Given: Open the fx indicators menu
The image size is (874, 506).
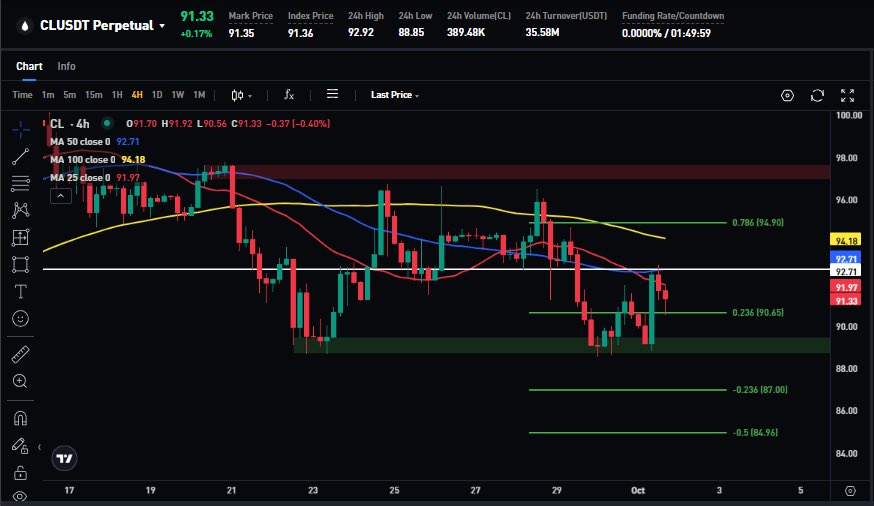Looking at the screenshot, I should pyautogui.click(x=289, y=95).
